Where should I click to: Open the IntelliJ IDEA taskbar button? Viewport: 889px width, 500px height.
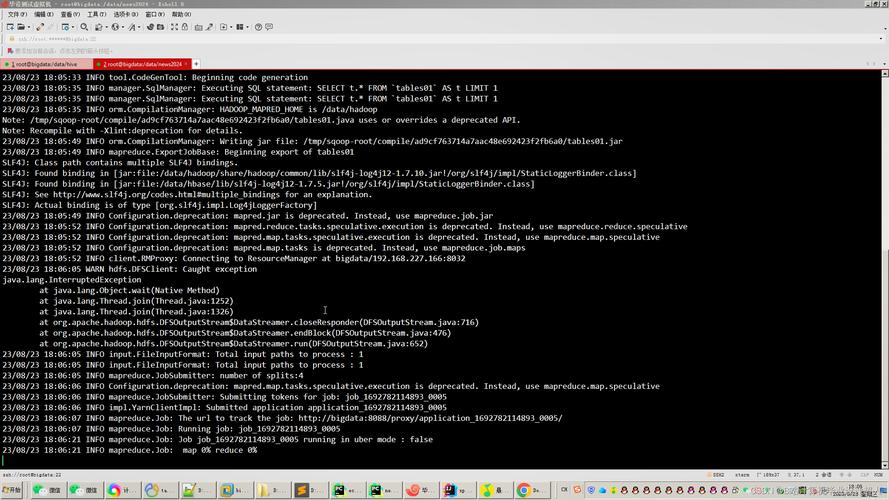pos(458,490)
